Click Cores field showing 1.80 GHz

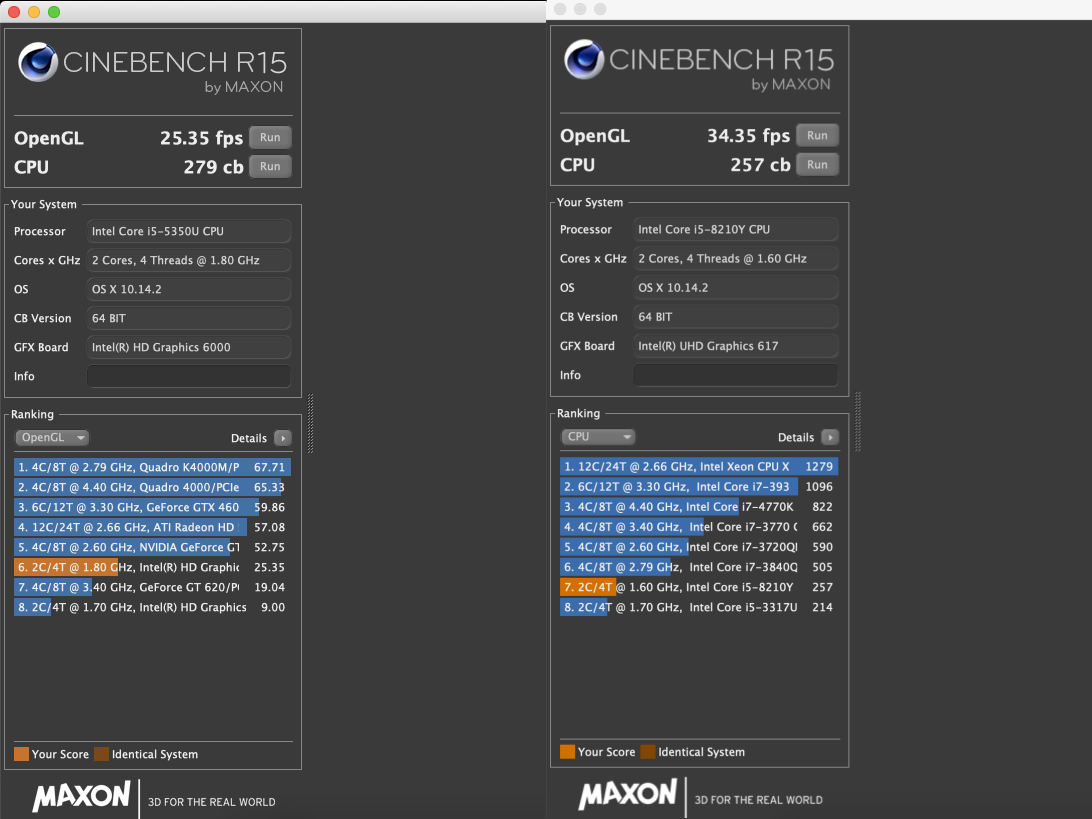coord(189,260)
